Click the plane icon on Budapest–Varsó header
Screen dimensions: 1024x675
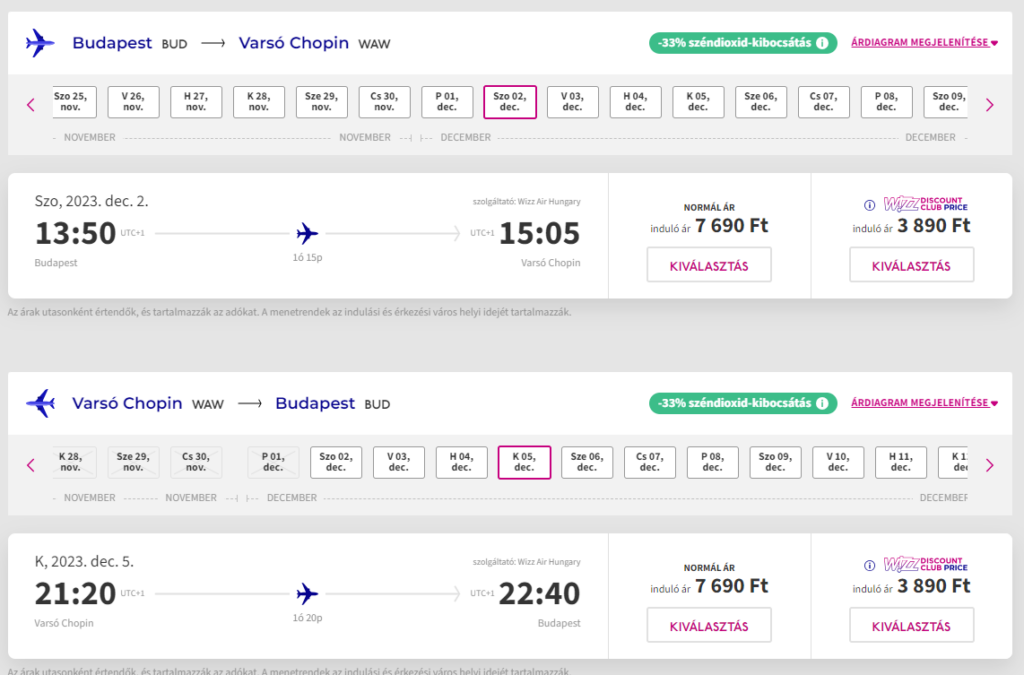point(40,43)
